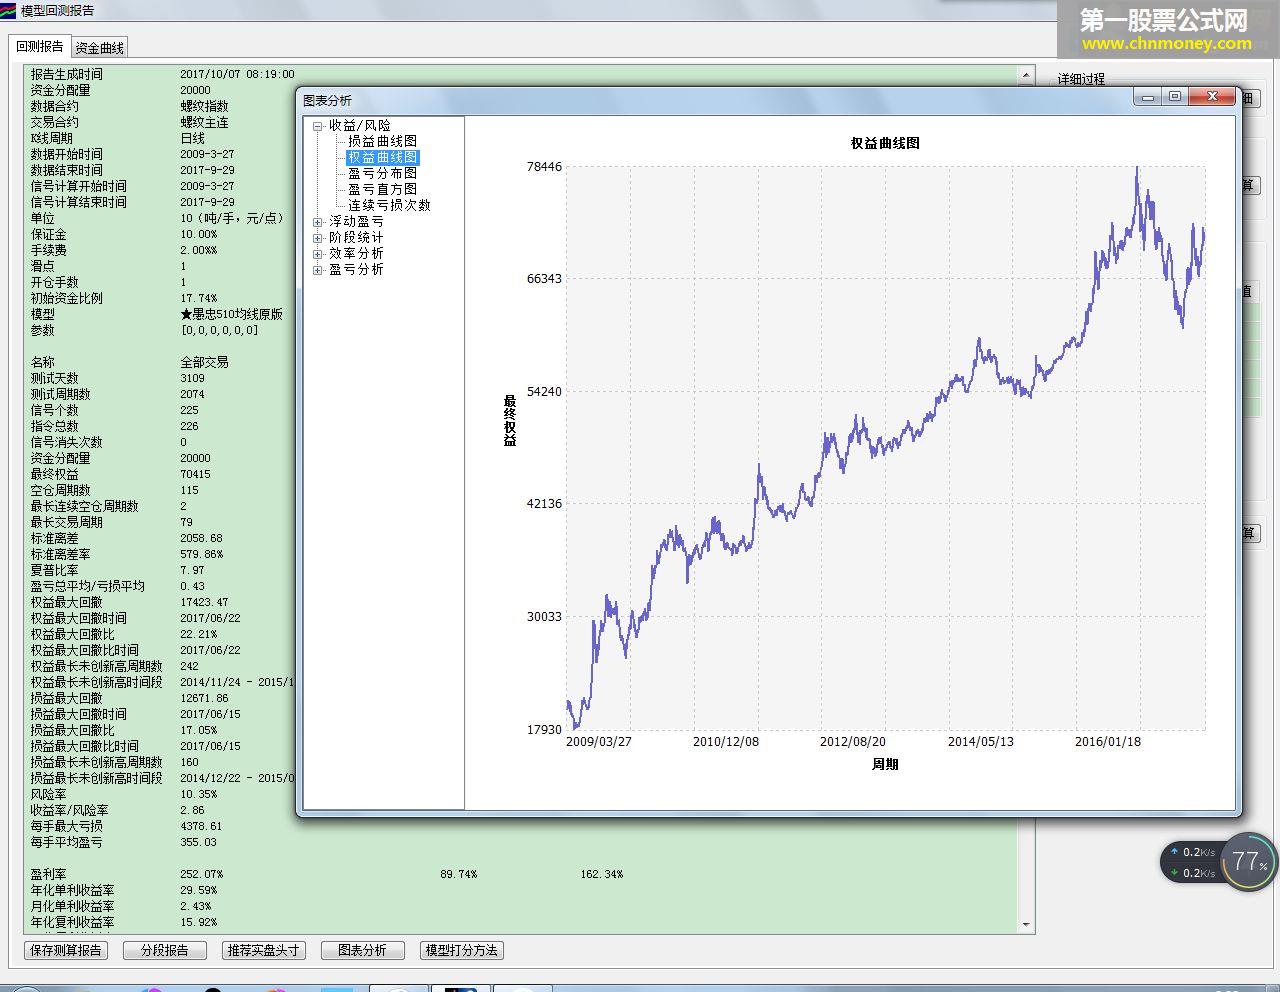
Task: Switch to the 资金曲线 tab
Action: tap(99, 48)
